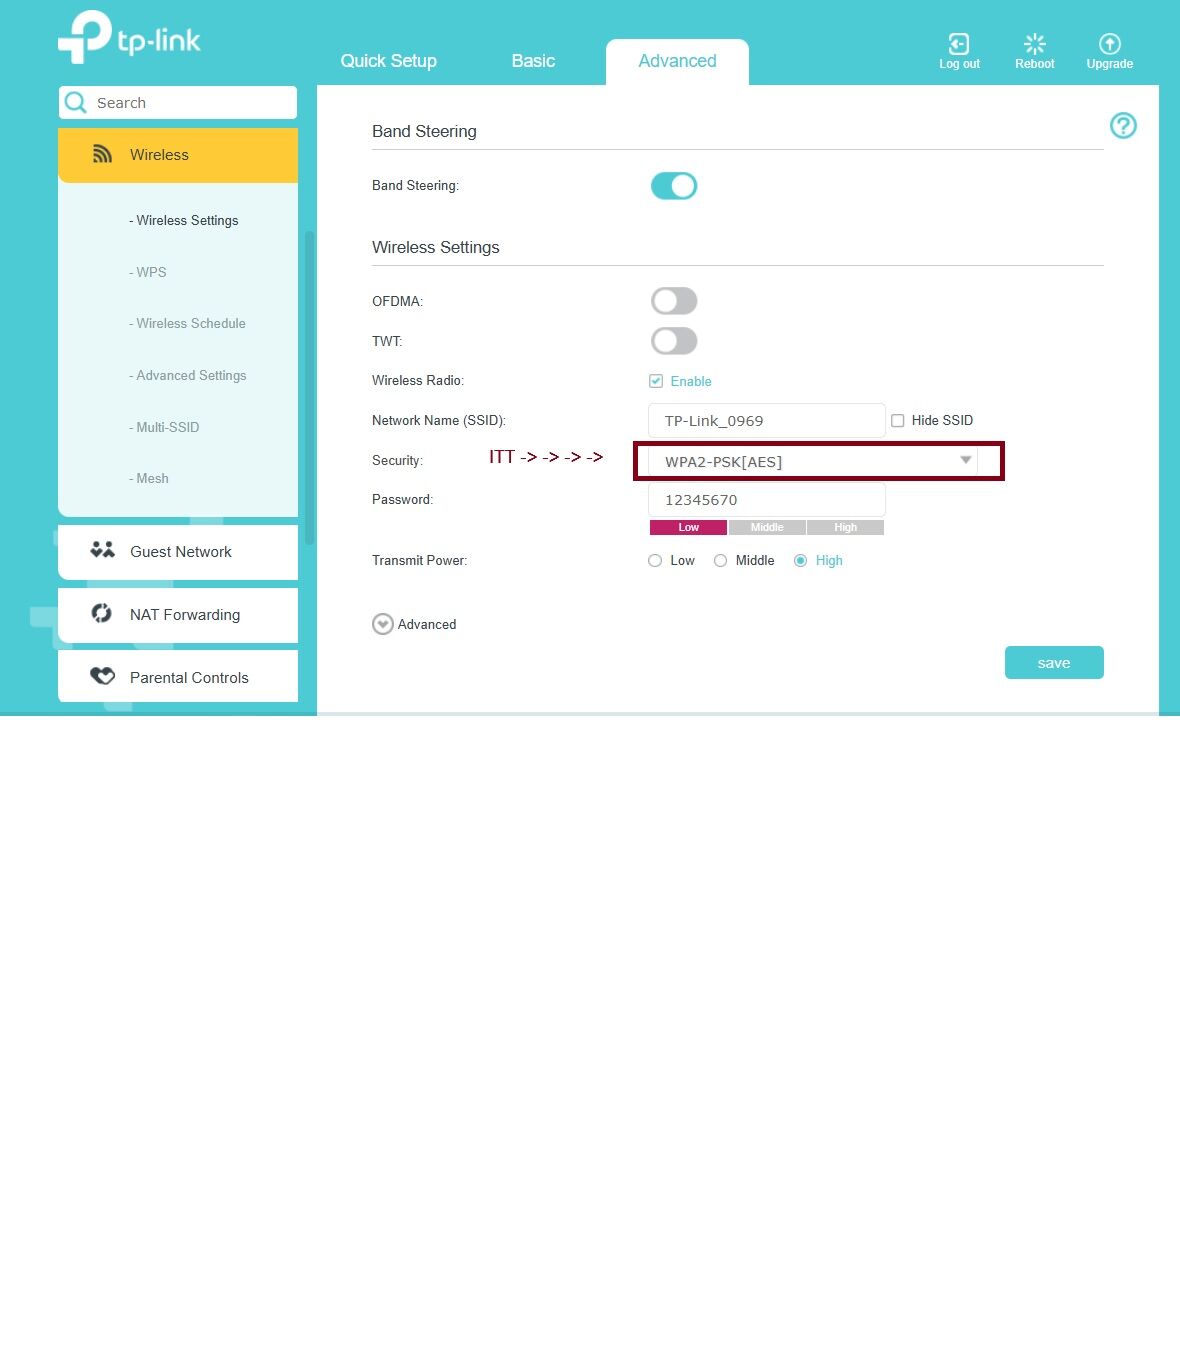Click the Upgrade icon
The image size is (1180, 1370).
(1109, 44)
